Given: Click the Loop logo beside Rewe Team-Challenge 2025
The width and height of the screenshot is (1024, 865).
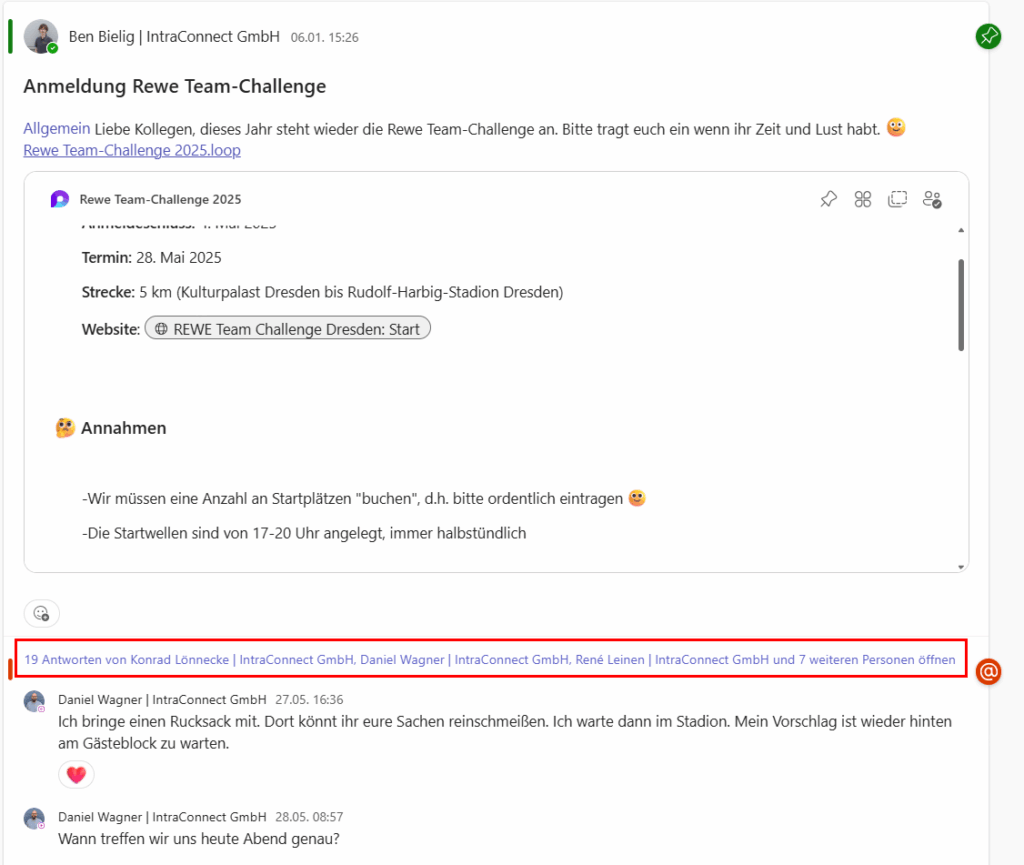Looking at the screenshot, I should tap(60, 199).
